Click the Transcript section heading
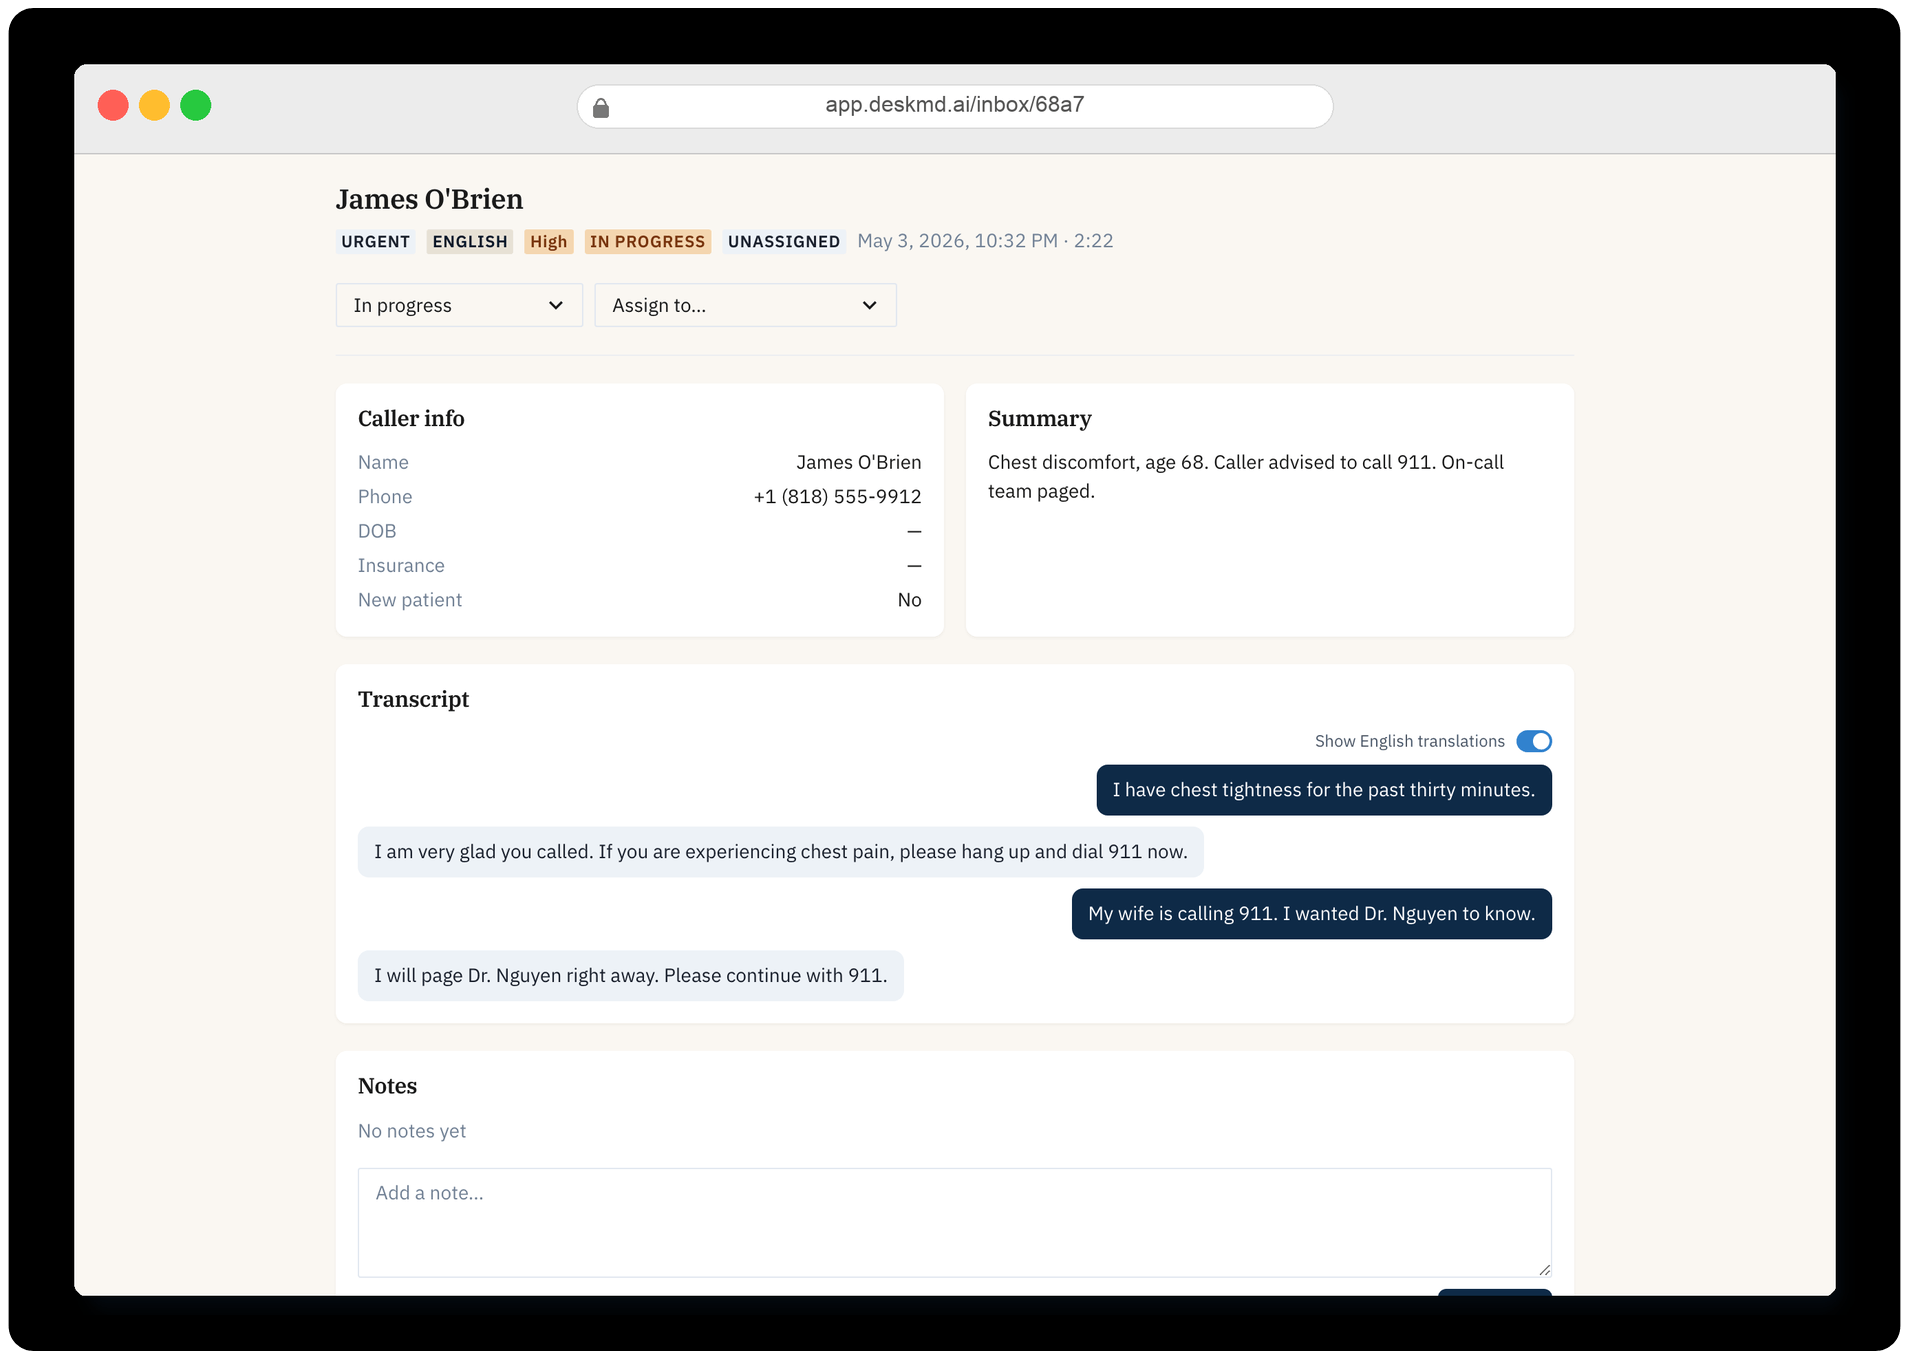Screen dimensions: 1909x1356 pos(413,699)
